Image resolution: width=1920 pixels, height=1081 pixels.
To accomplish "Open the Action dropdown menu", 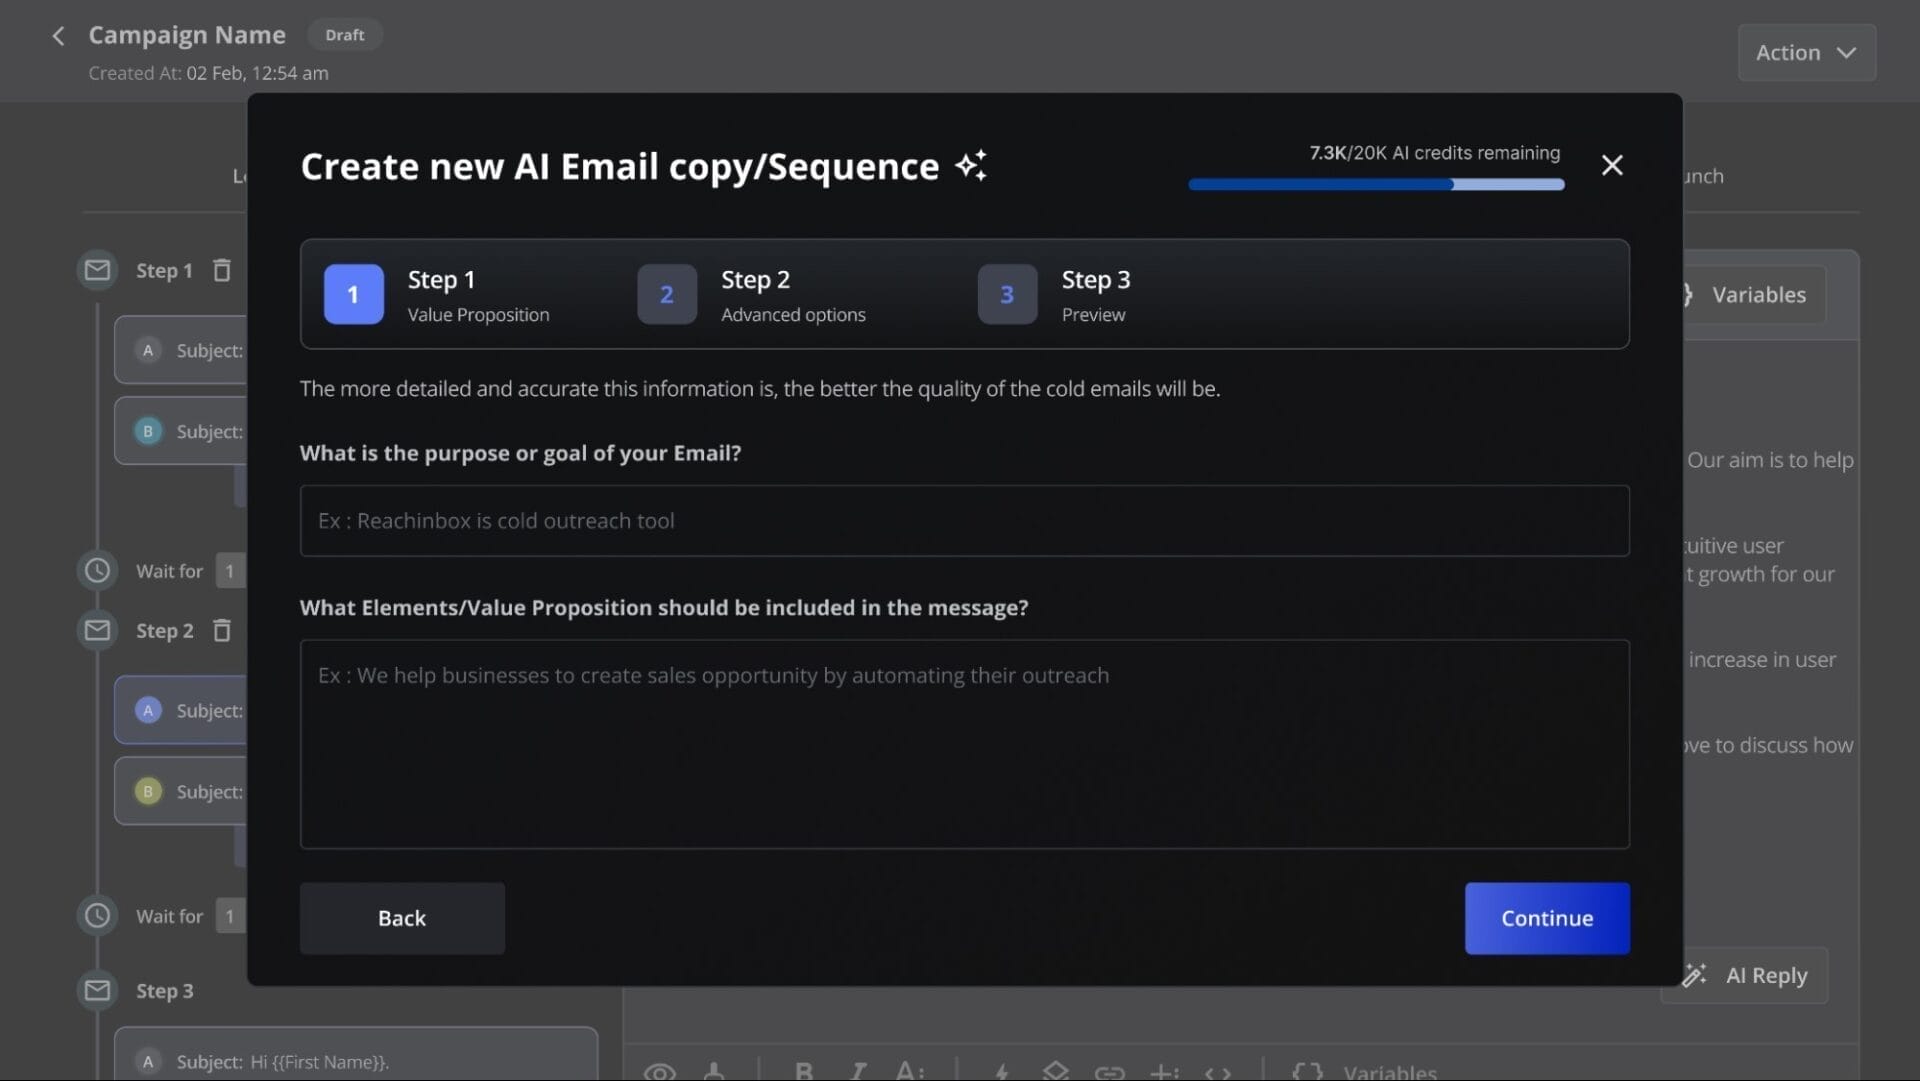I will (x=1806, y=52).
